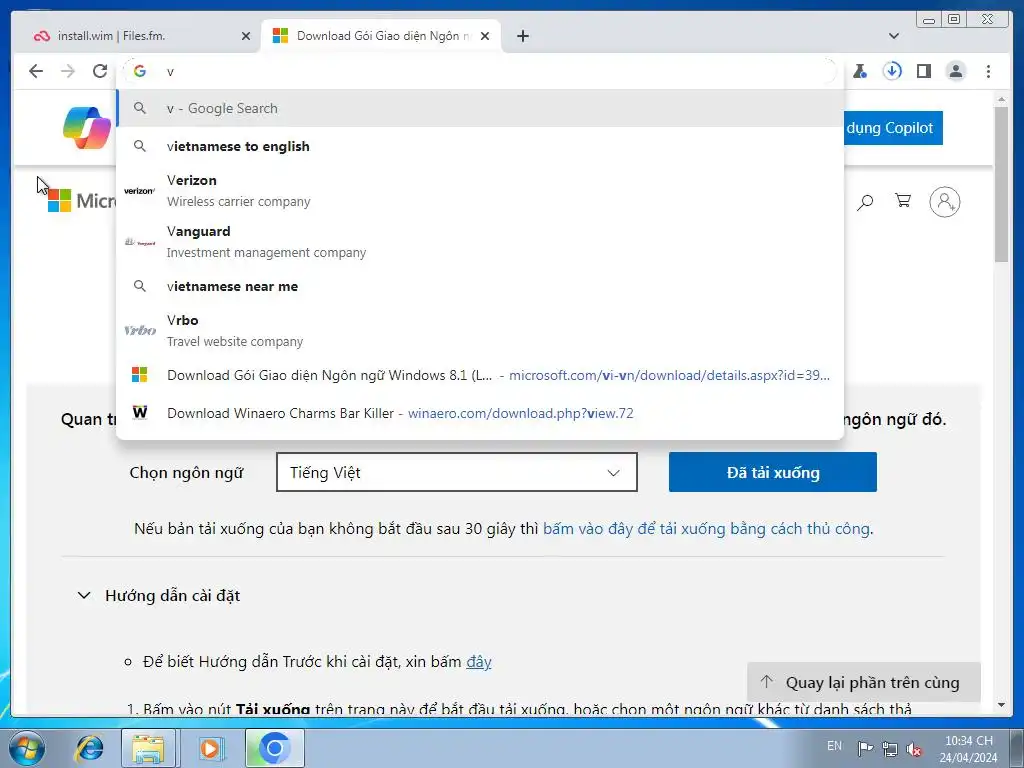
Task: Click the manual download link
Action: coord(707,528)
